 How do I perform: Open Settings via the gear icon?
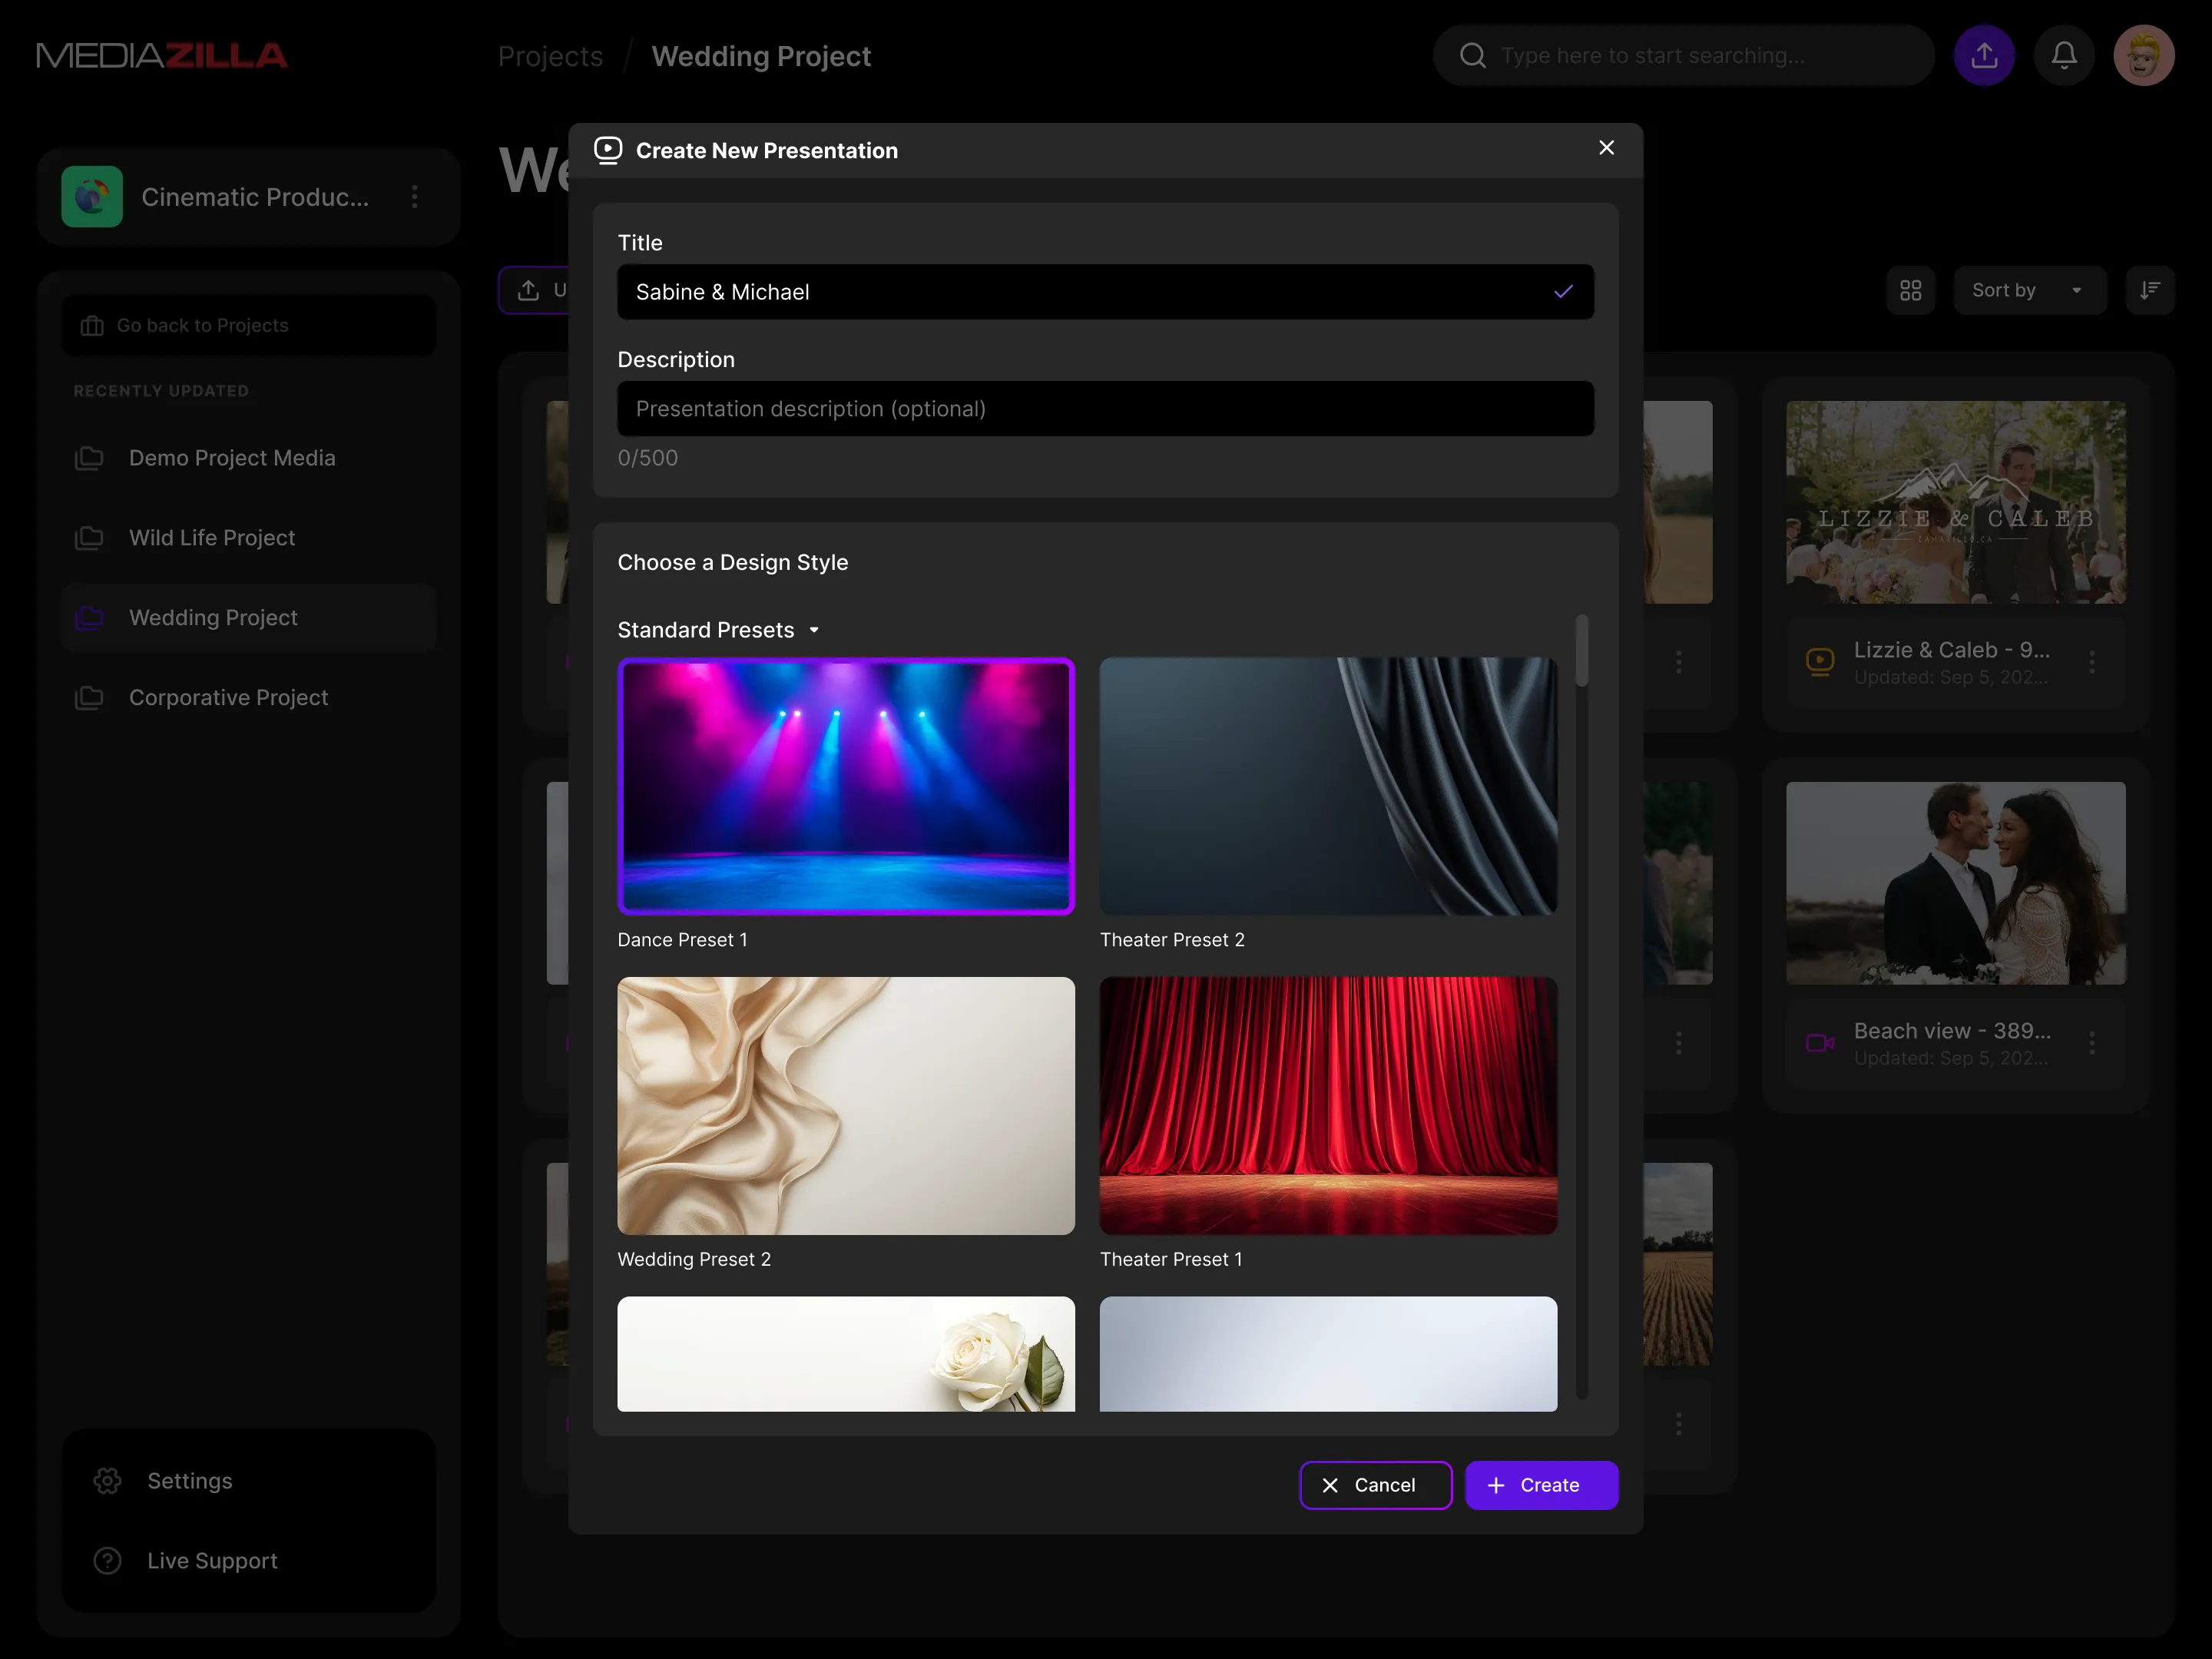pyautogui.click(x=106, y=1481)
